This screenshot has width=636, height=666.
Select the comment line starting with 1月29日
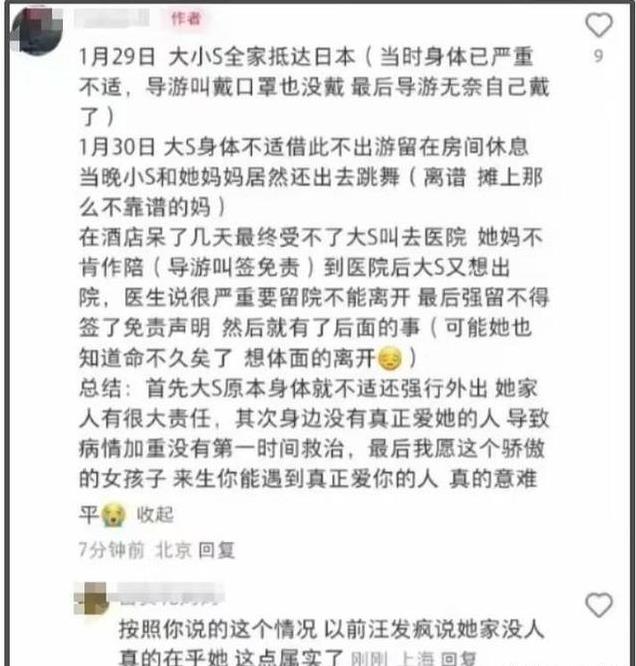click(x=306, y=57)
